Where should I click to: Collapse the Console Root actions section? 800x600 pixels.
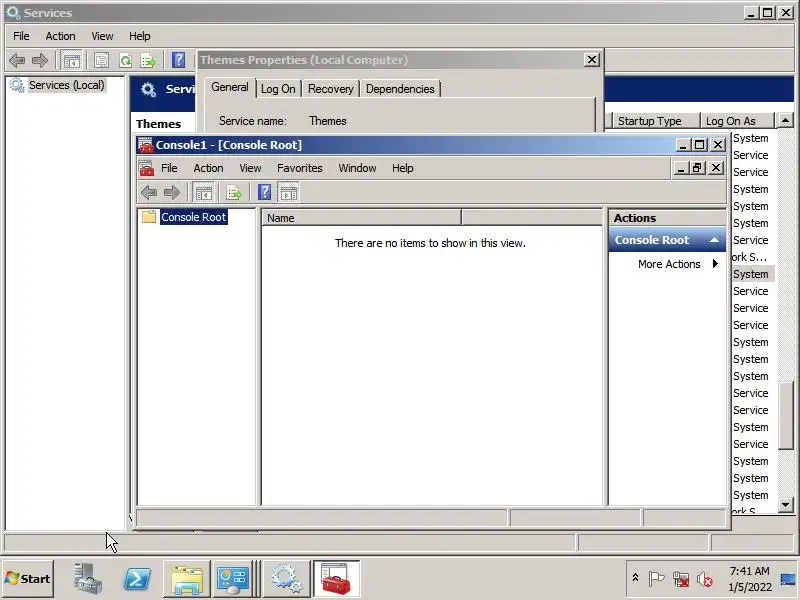tap(715, 240)
